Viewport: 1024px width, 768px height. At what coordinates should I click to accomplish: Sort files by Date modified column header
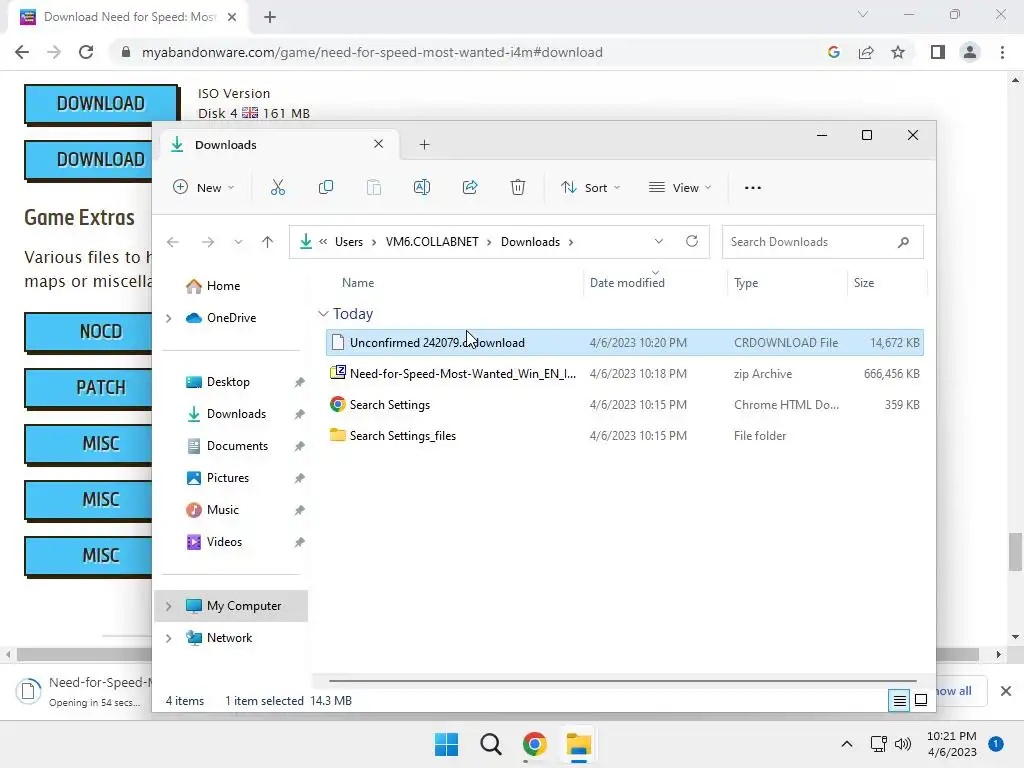tap(627, 283)
